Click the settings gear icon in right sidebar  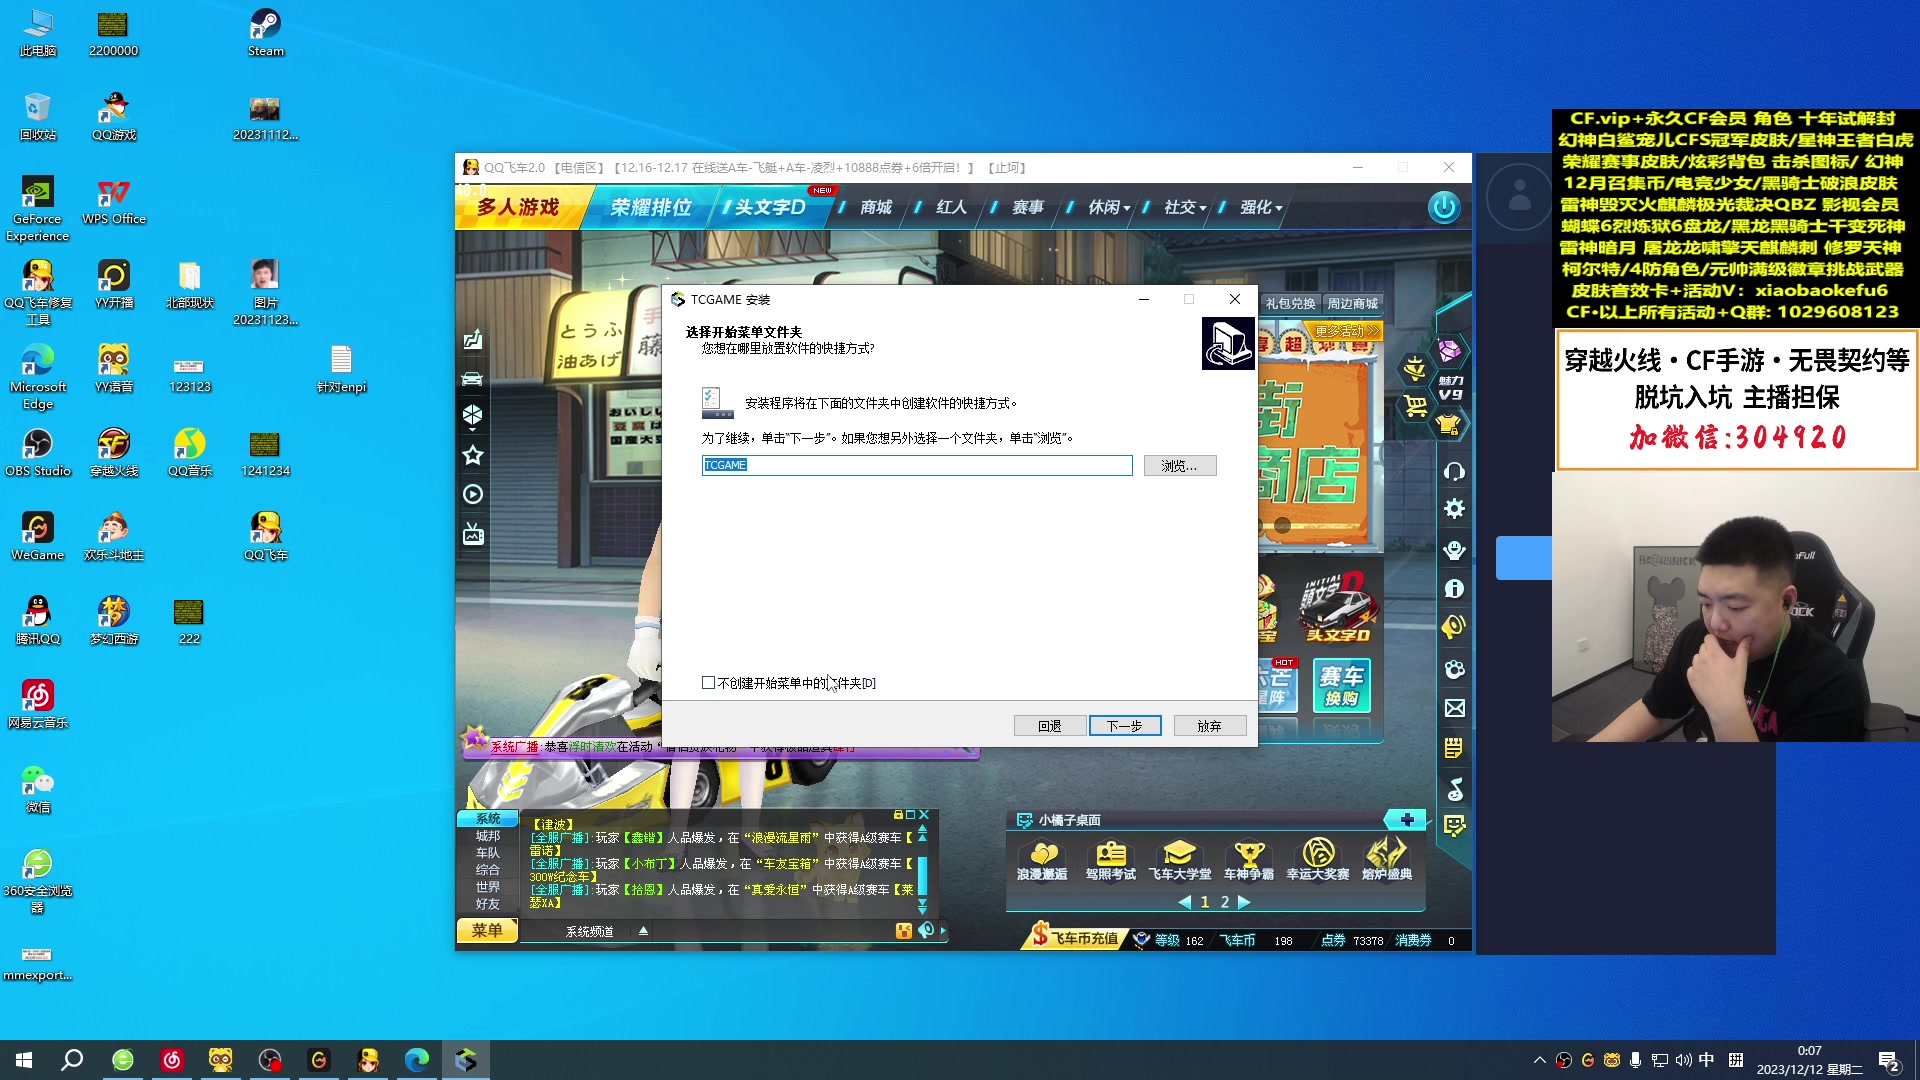coord(1454,509)
